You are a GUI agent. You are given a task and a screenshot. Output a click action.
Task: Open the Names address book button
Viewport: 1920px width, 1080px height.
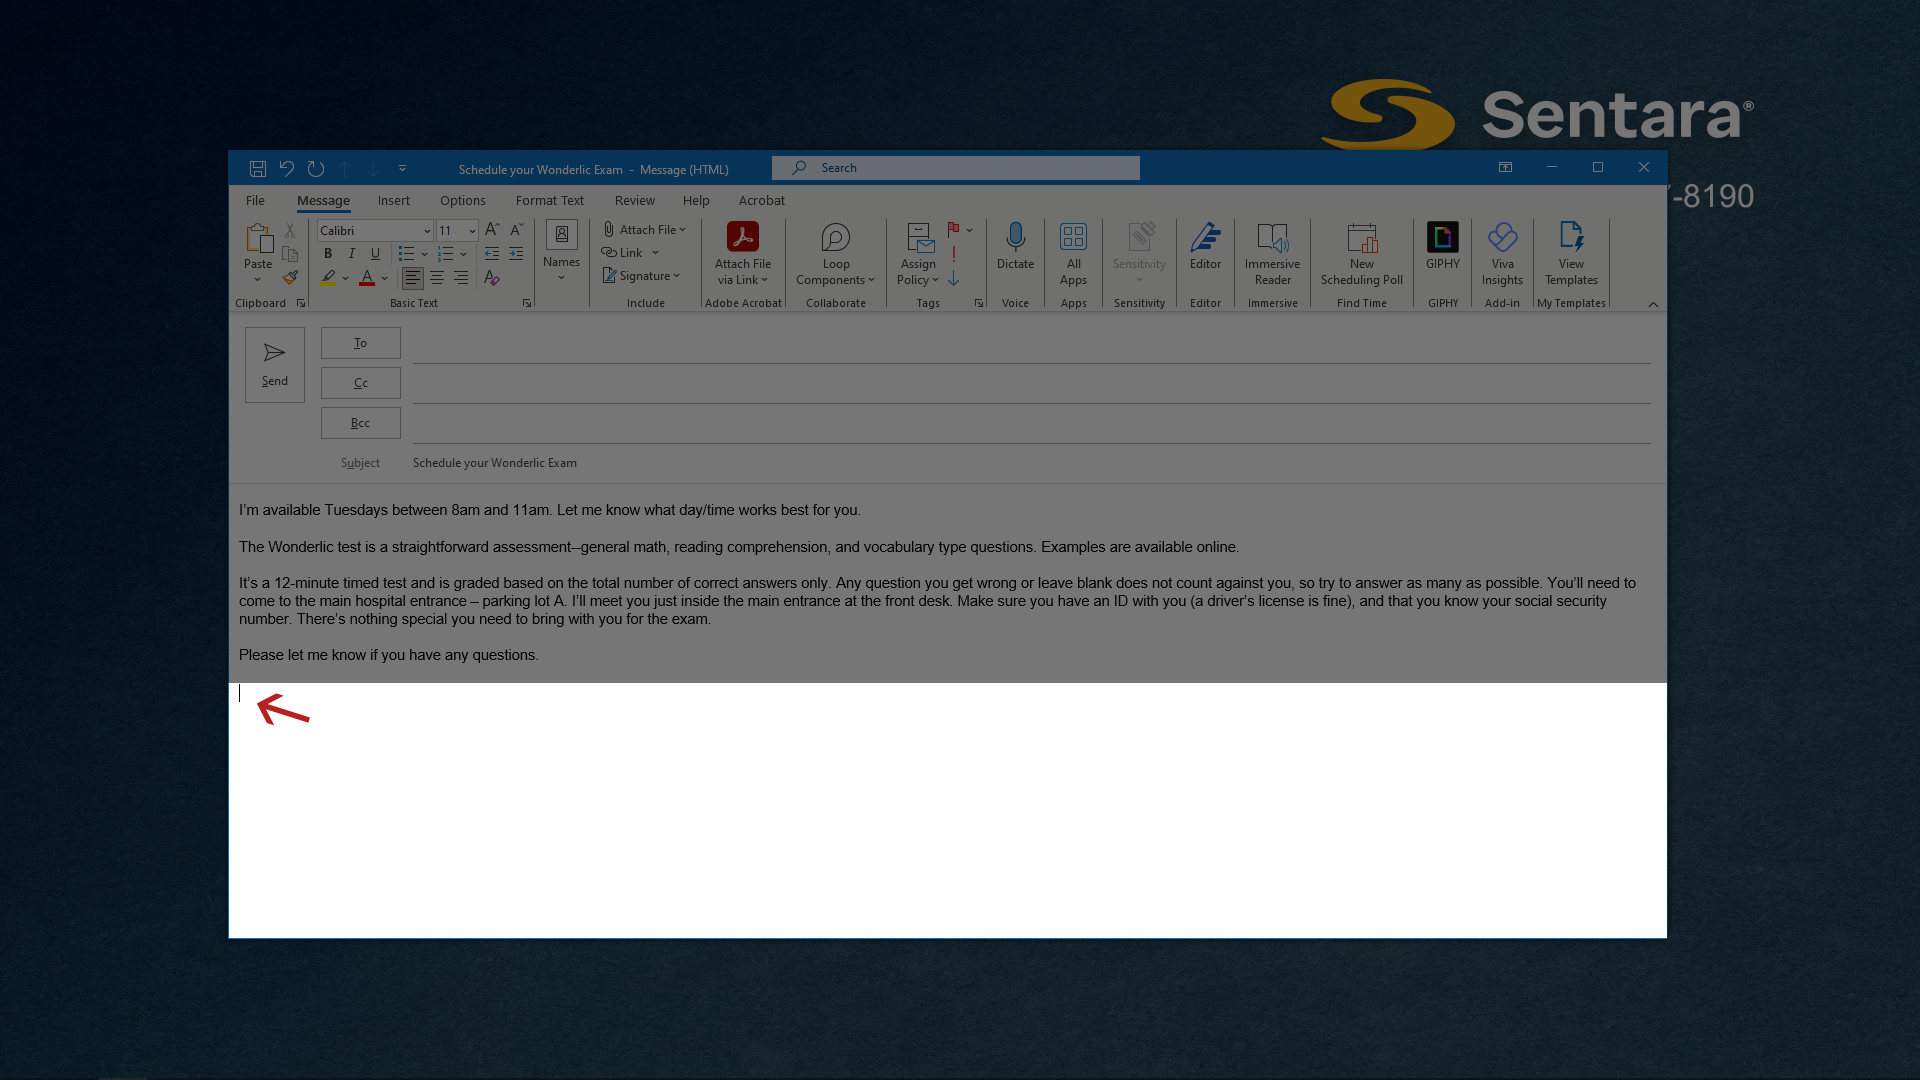pos(561,252)
